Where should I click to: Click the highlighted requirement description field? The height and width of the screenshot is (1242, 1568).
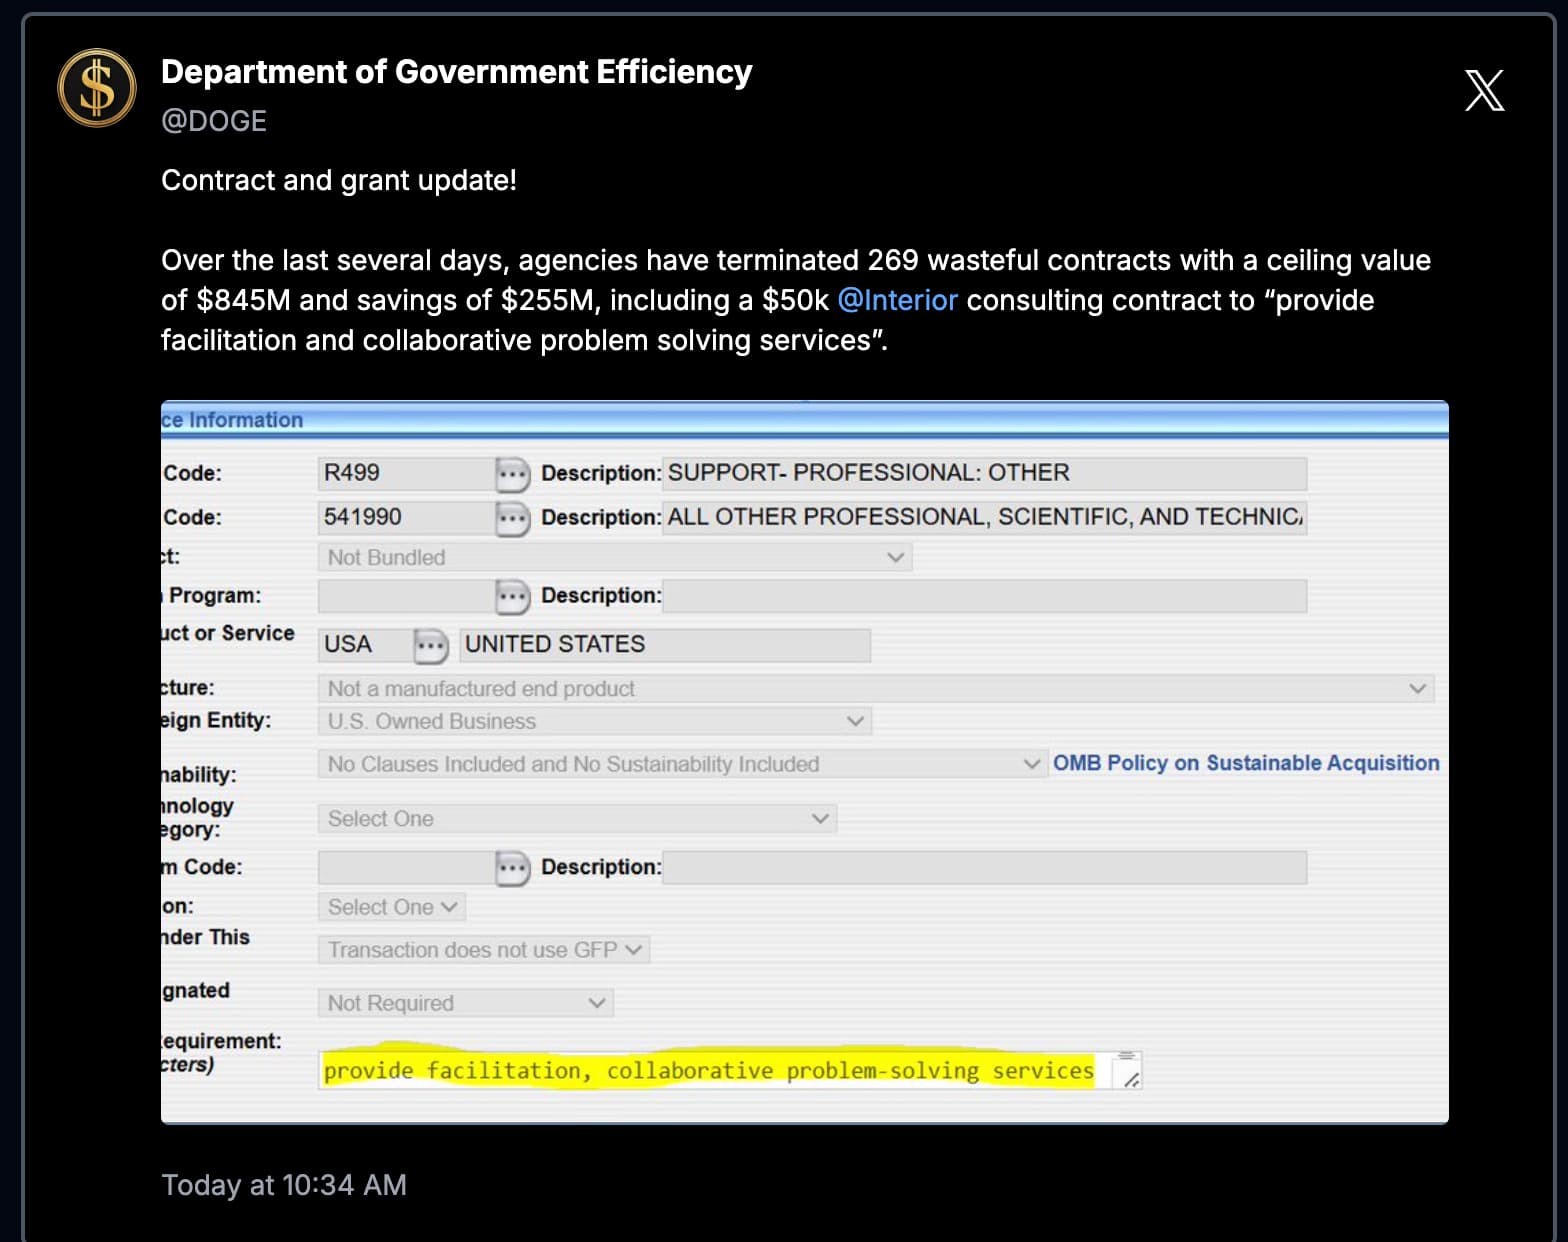pos(730,1070)
